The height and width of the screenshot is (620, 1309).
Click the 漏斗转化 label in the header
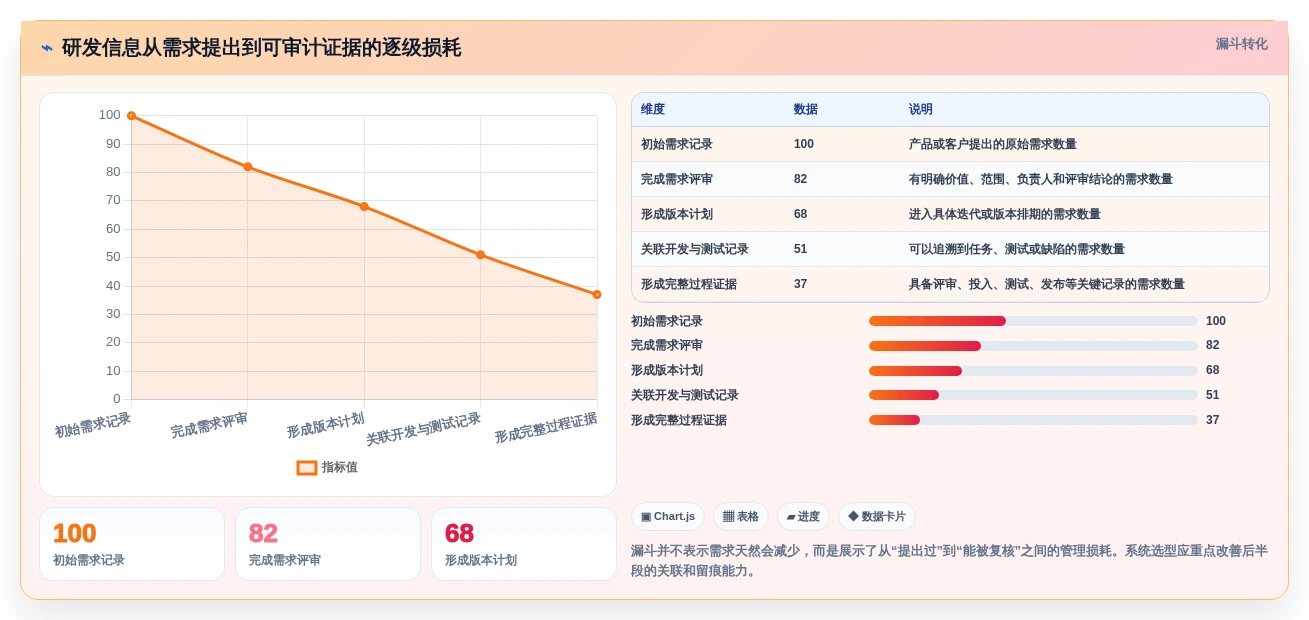tap(1241, 44)
